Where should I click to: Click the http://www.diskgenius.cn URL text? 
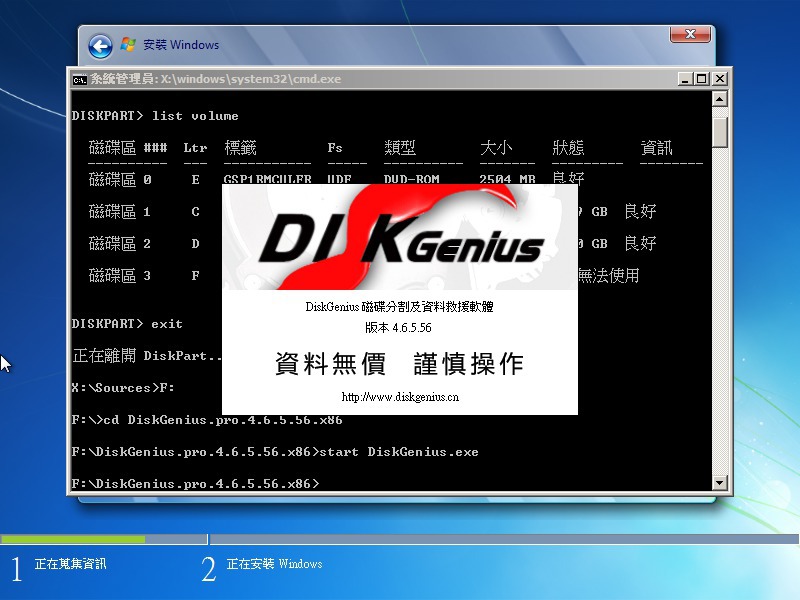(400, 397)
